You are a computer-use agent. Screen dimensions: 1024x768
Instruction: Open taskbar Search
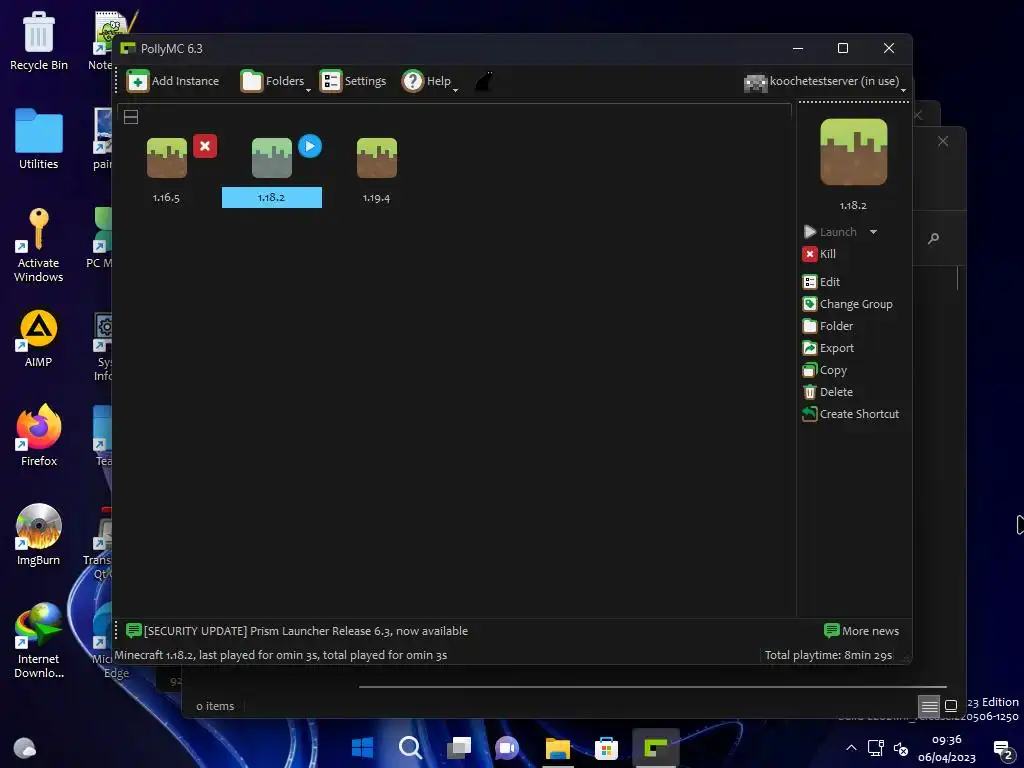[411, 748]
